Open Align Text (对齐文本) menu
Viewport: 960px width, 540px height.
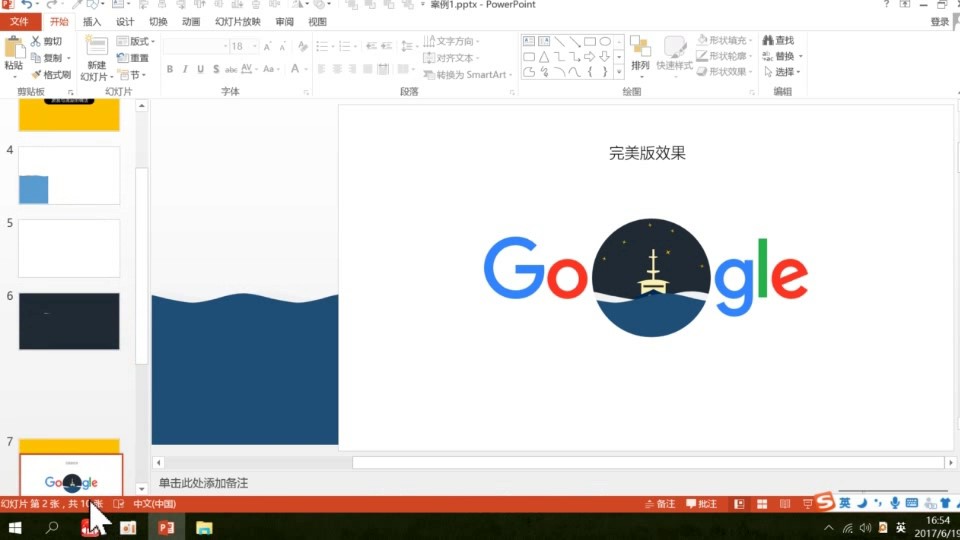pos(451,58)
